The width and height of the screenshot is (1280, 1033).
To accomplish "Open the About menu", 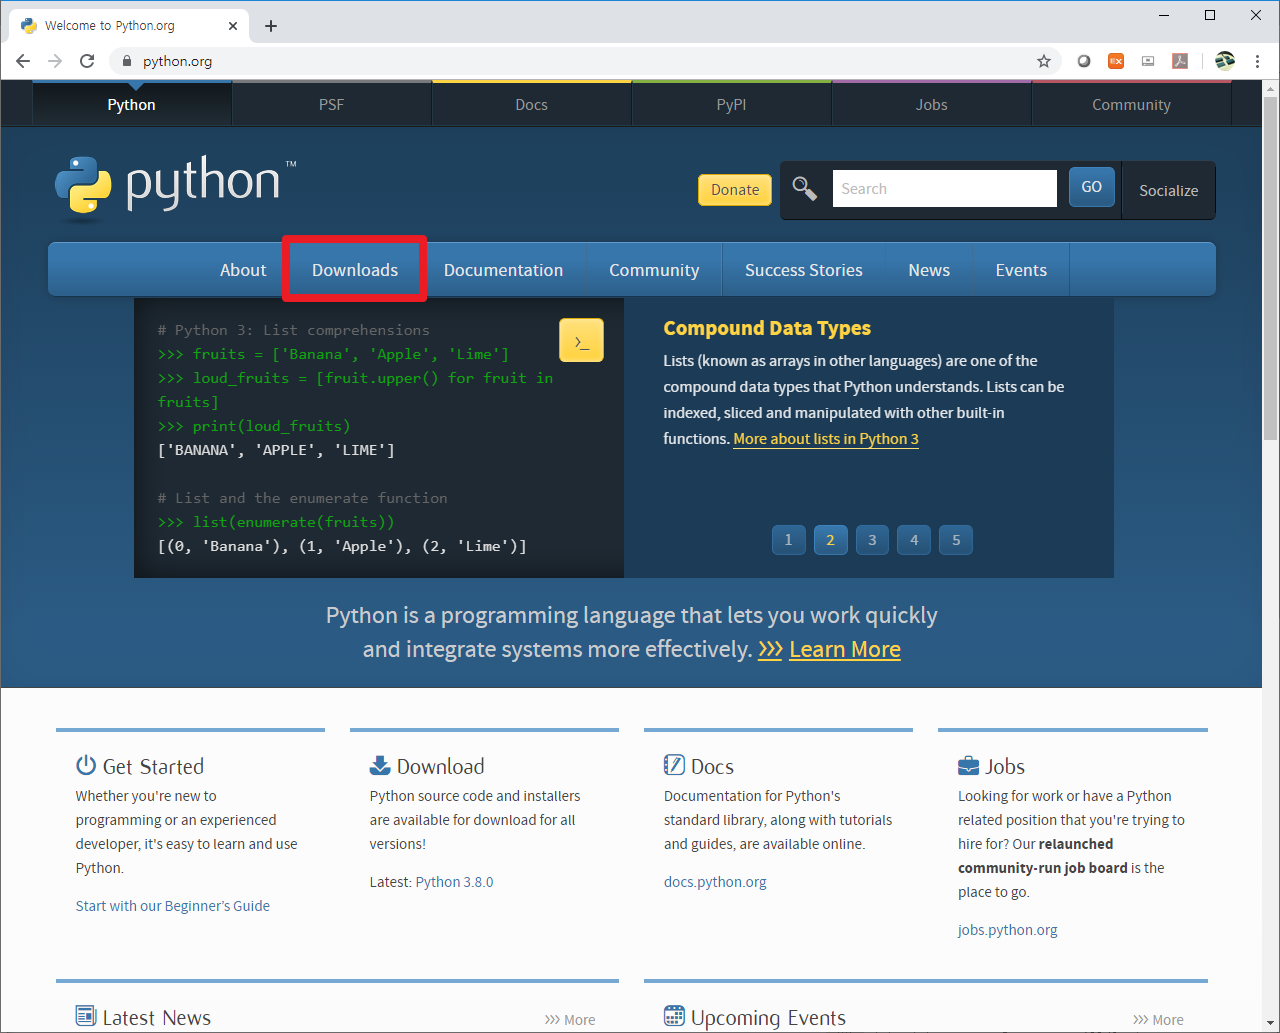I will click(x=243, y=270).
